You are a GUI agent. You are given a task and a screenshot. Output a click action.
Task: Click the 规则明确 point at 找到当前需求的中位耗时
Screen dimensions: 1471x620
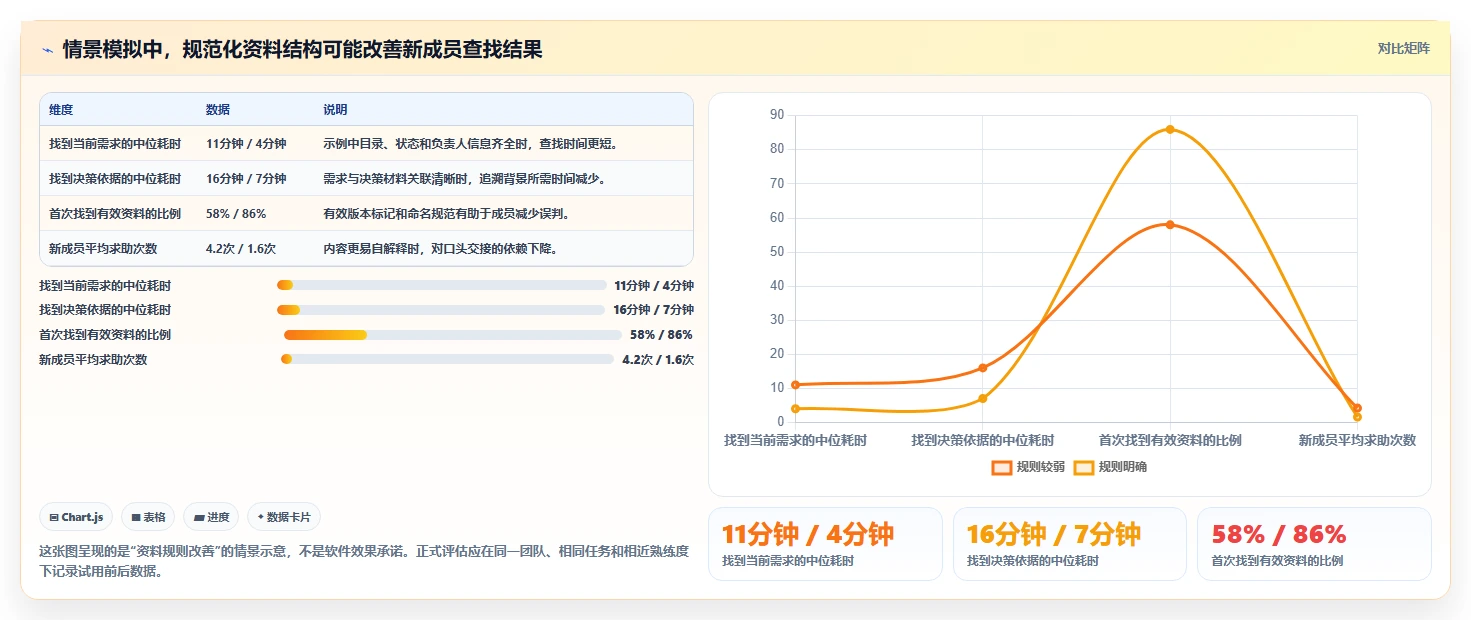click(x=795, y=408)
